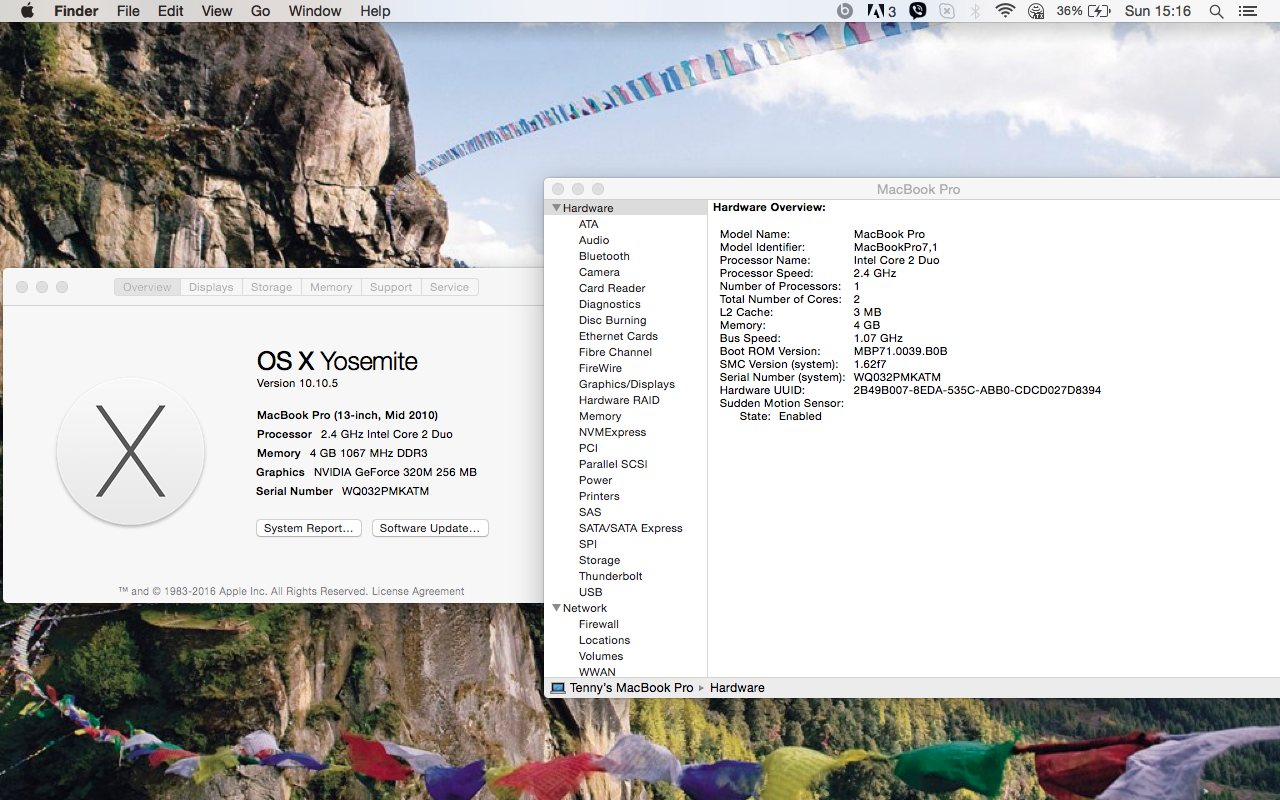The image size is (1280, 800).
Task: Click the battery 36% indicator
Action: [x=1084, y=11]
